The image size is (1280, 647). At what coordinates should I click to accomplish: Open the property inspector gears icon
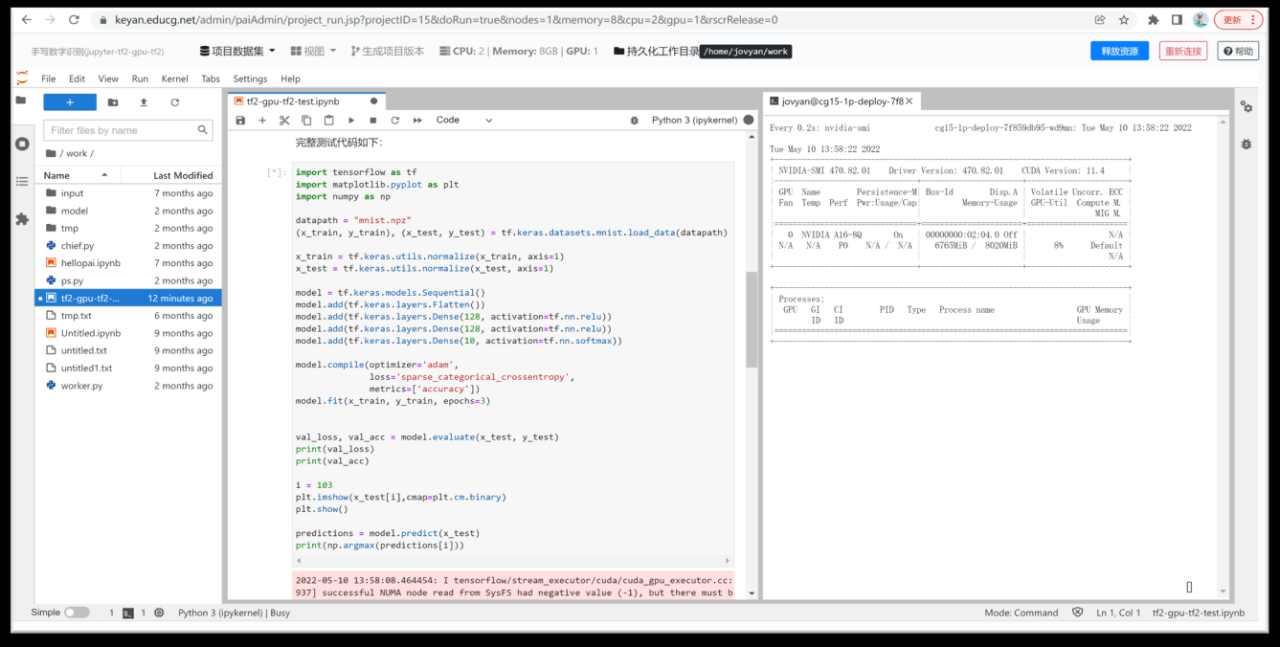click(x=1246, y=107)
